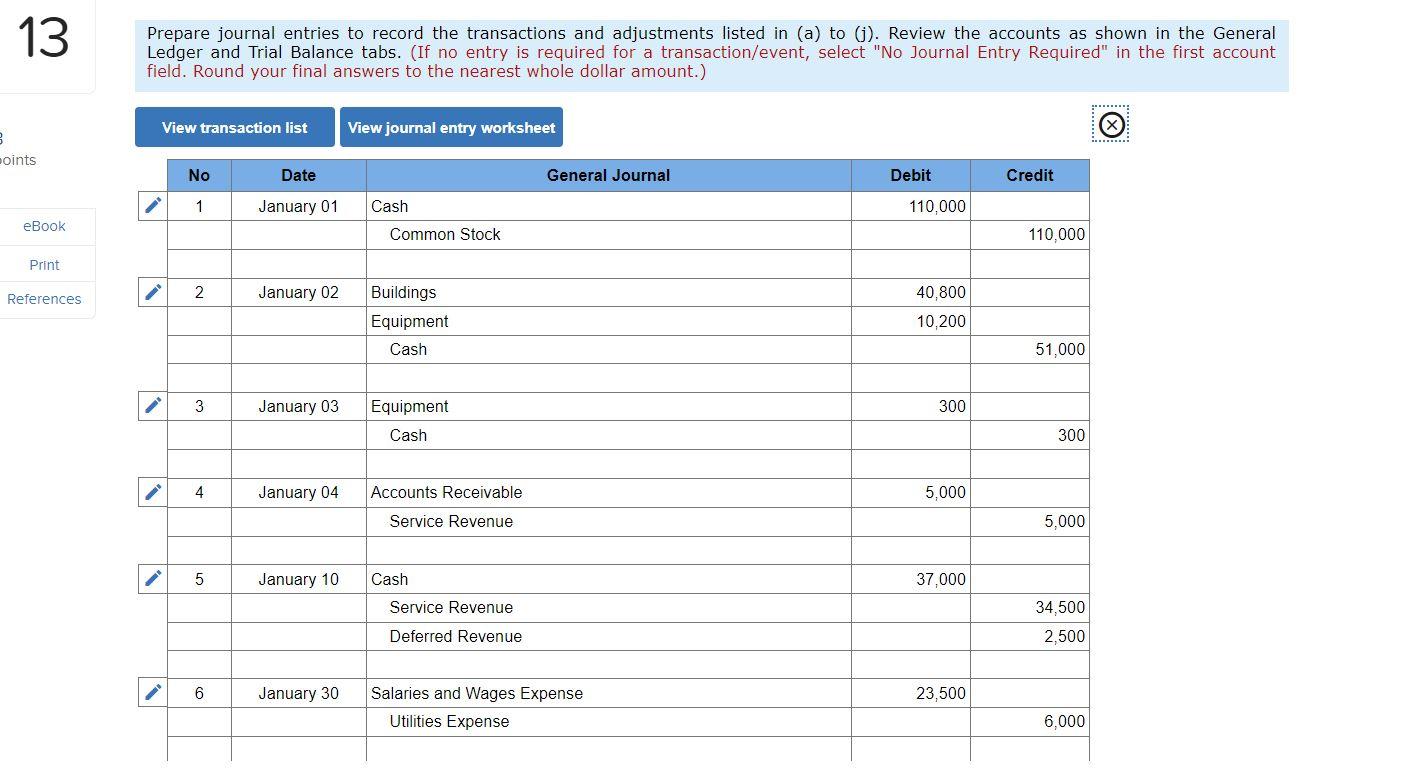
Task: Edit journal entry 6 with pencil icon
Action: tap(153, 693)
